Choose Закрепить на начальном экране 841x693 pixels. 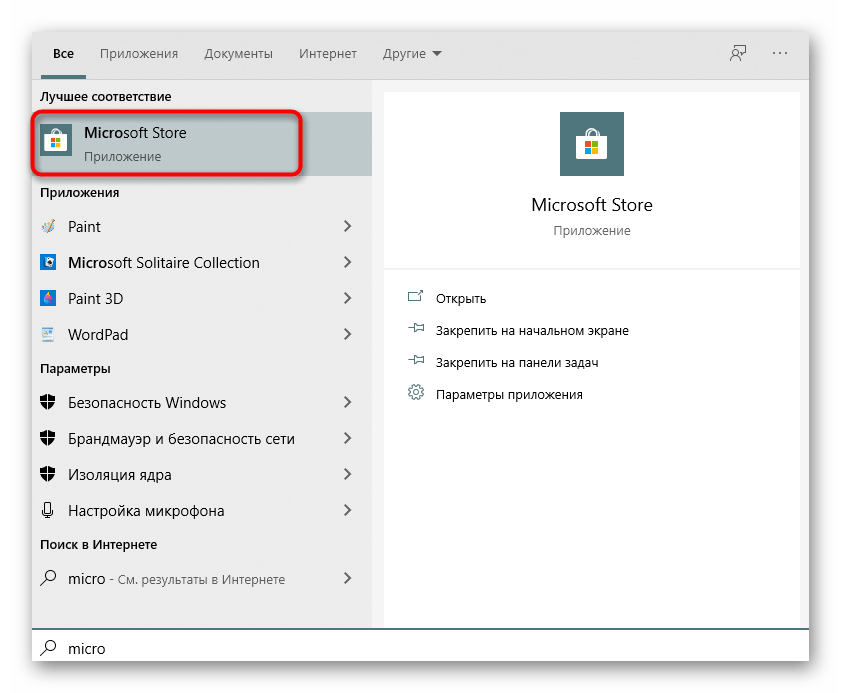[x=532, y=330]
